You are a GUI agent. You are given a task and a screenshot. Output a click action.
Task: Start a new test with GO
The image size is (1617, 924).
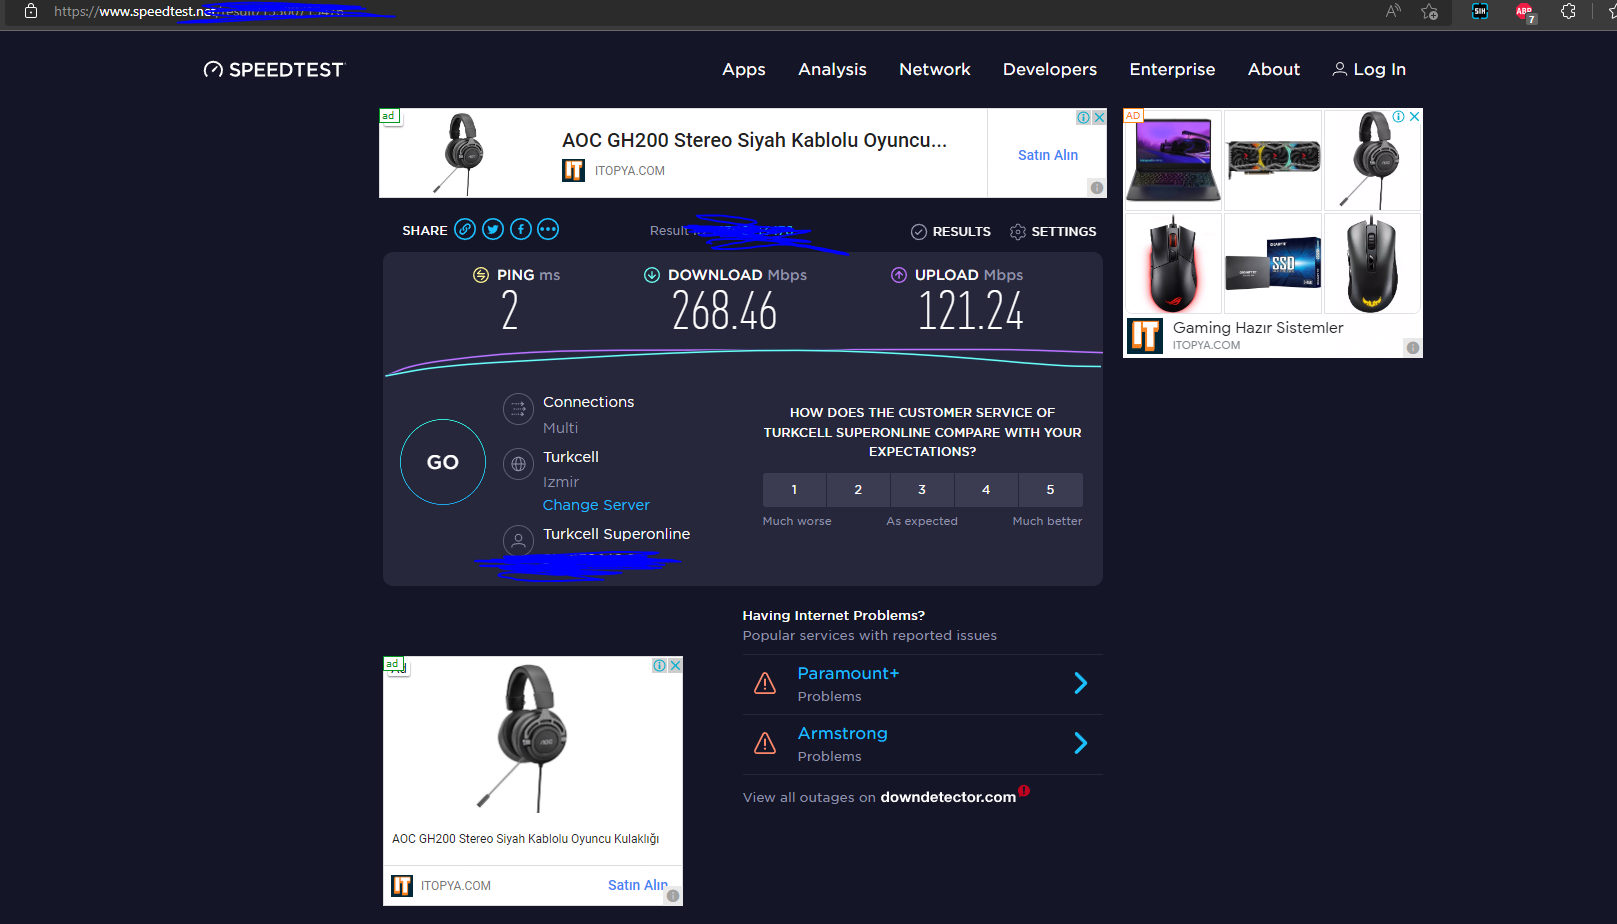tap(443, 462)
